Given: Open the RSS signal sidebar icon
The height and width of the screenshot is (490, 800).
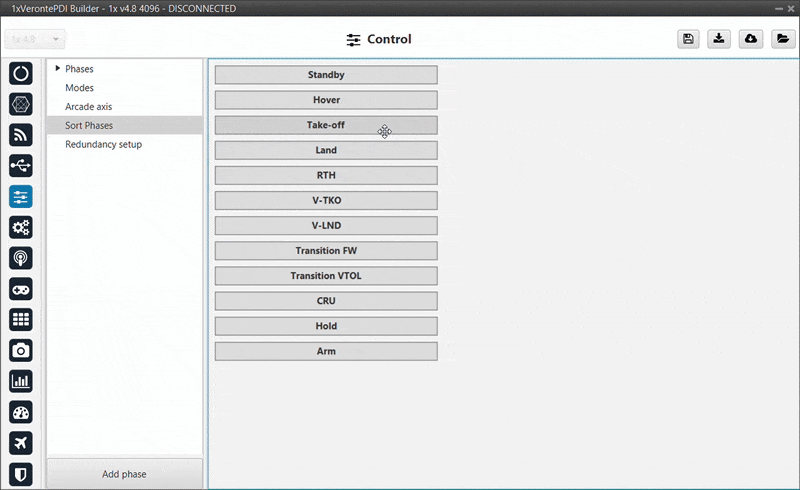Looking at the screenshot, I should (21, 135).
